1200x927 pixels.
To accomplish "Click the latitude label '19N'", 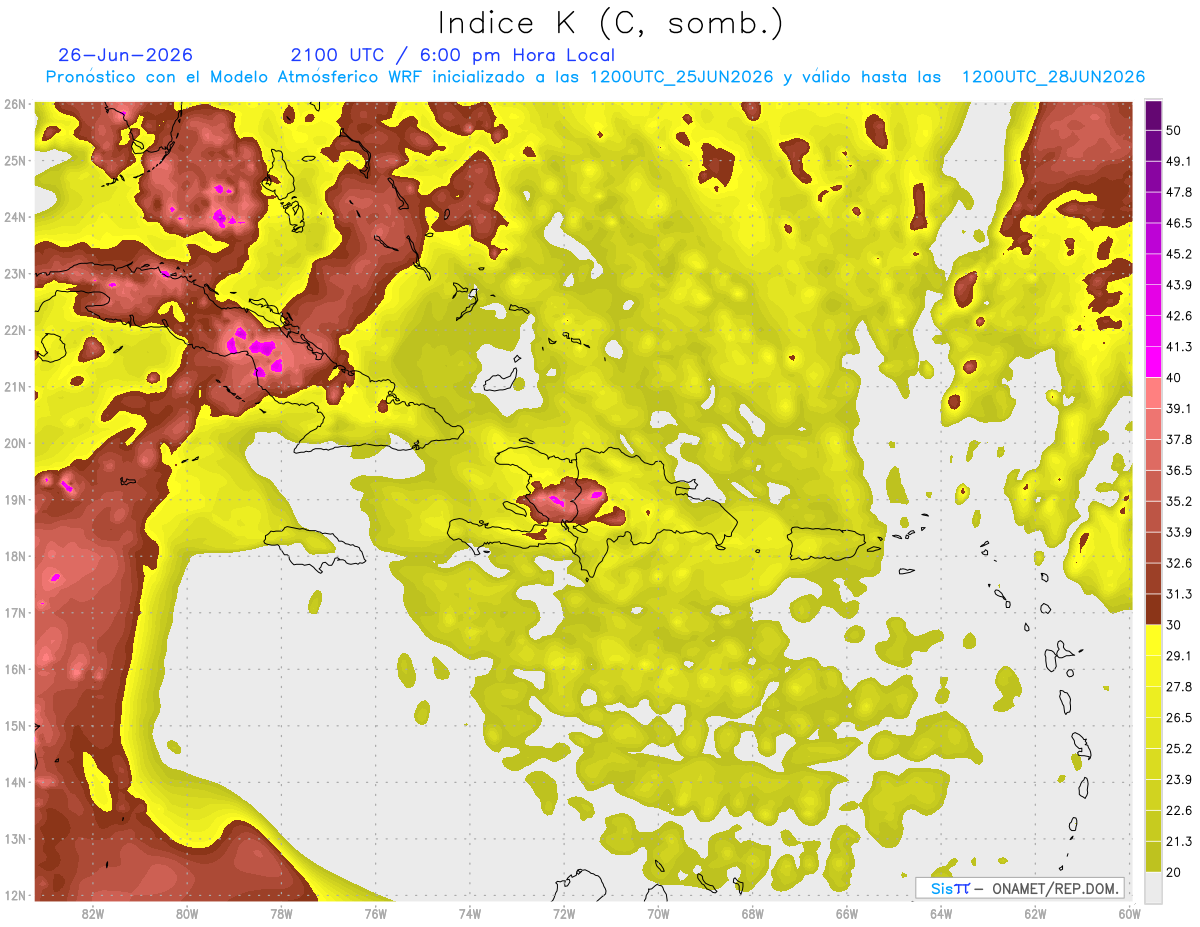I will pos(15,500).
